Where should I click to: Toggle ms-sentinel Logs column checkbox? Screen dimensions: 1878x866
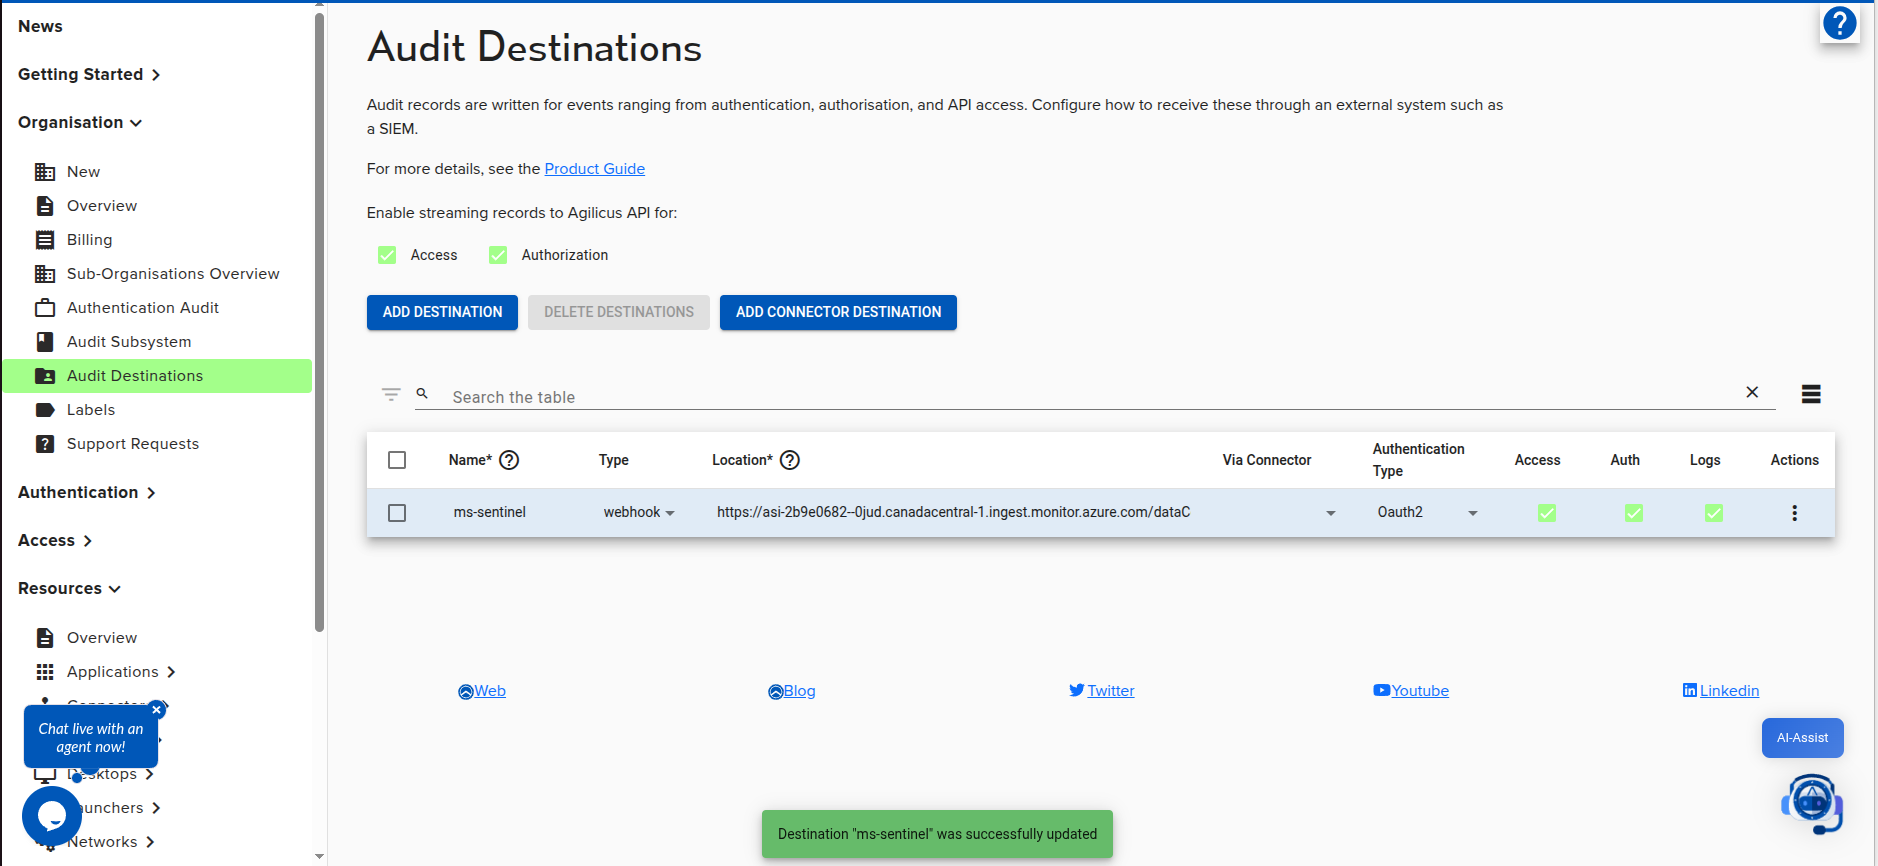[x=1714, y=513]
